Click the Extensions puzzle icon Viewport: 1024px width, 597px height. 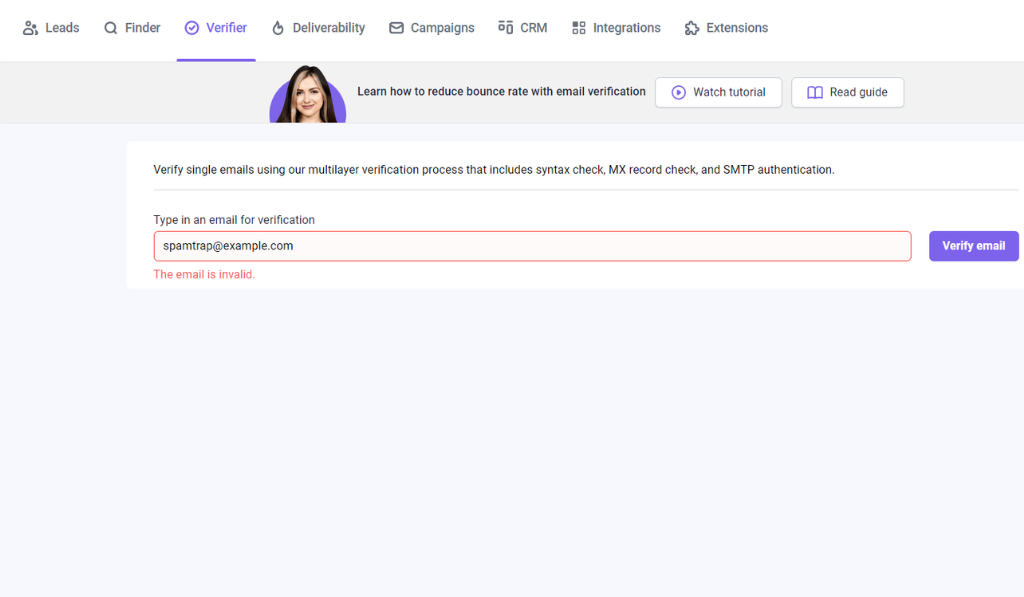(692, 28)
